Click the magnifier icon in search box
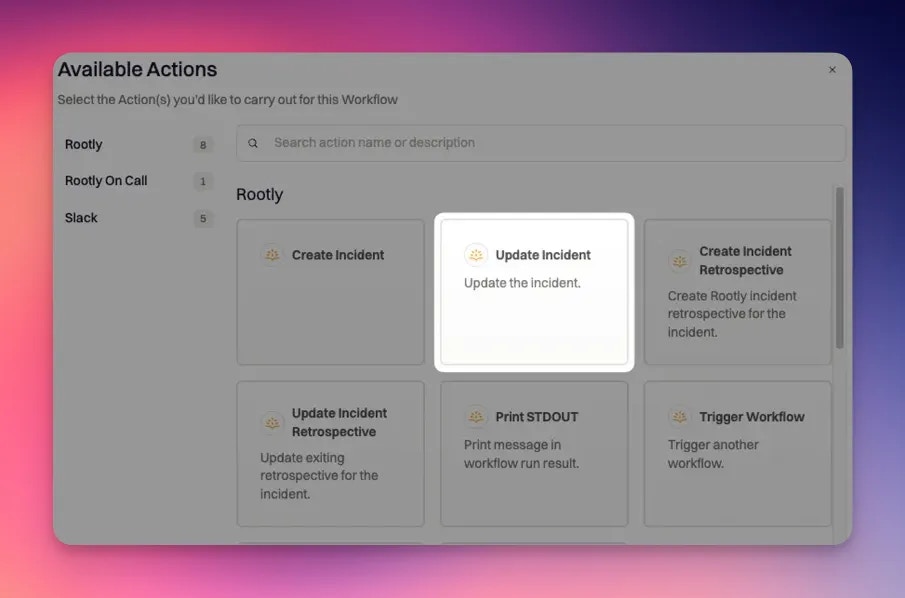 click(x=253, y=143)
